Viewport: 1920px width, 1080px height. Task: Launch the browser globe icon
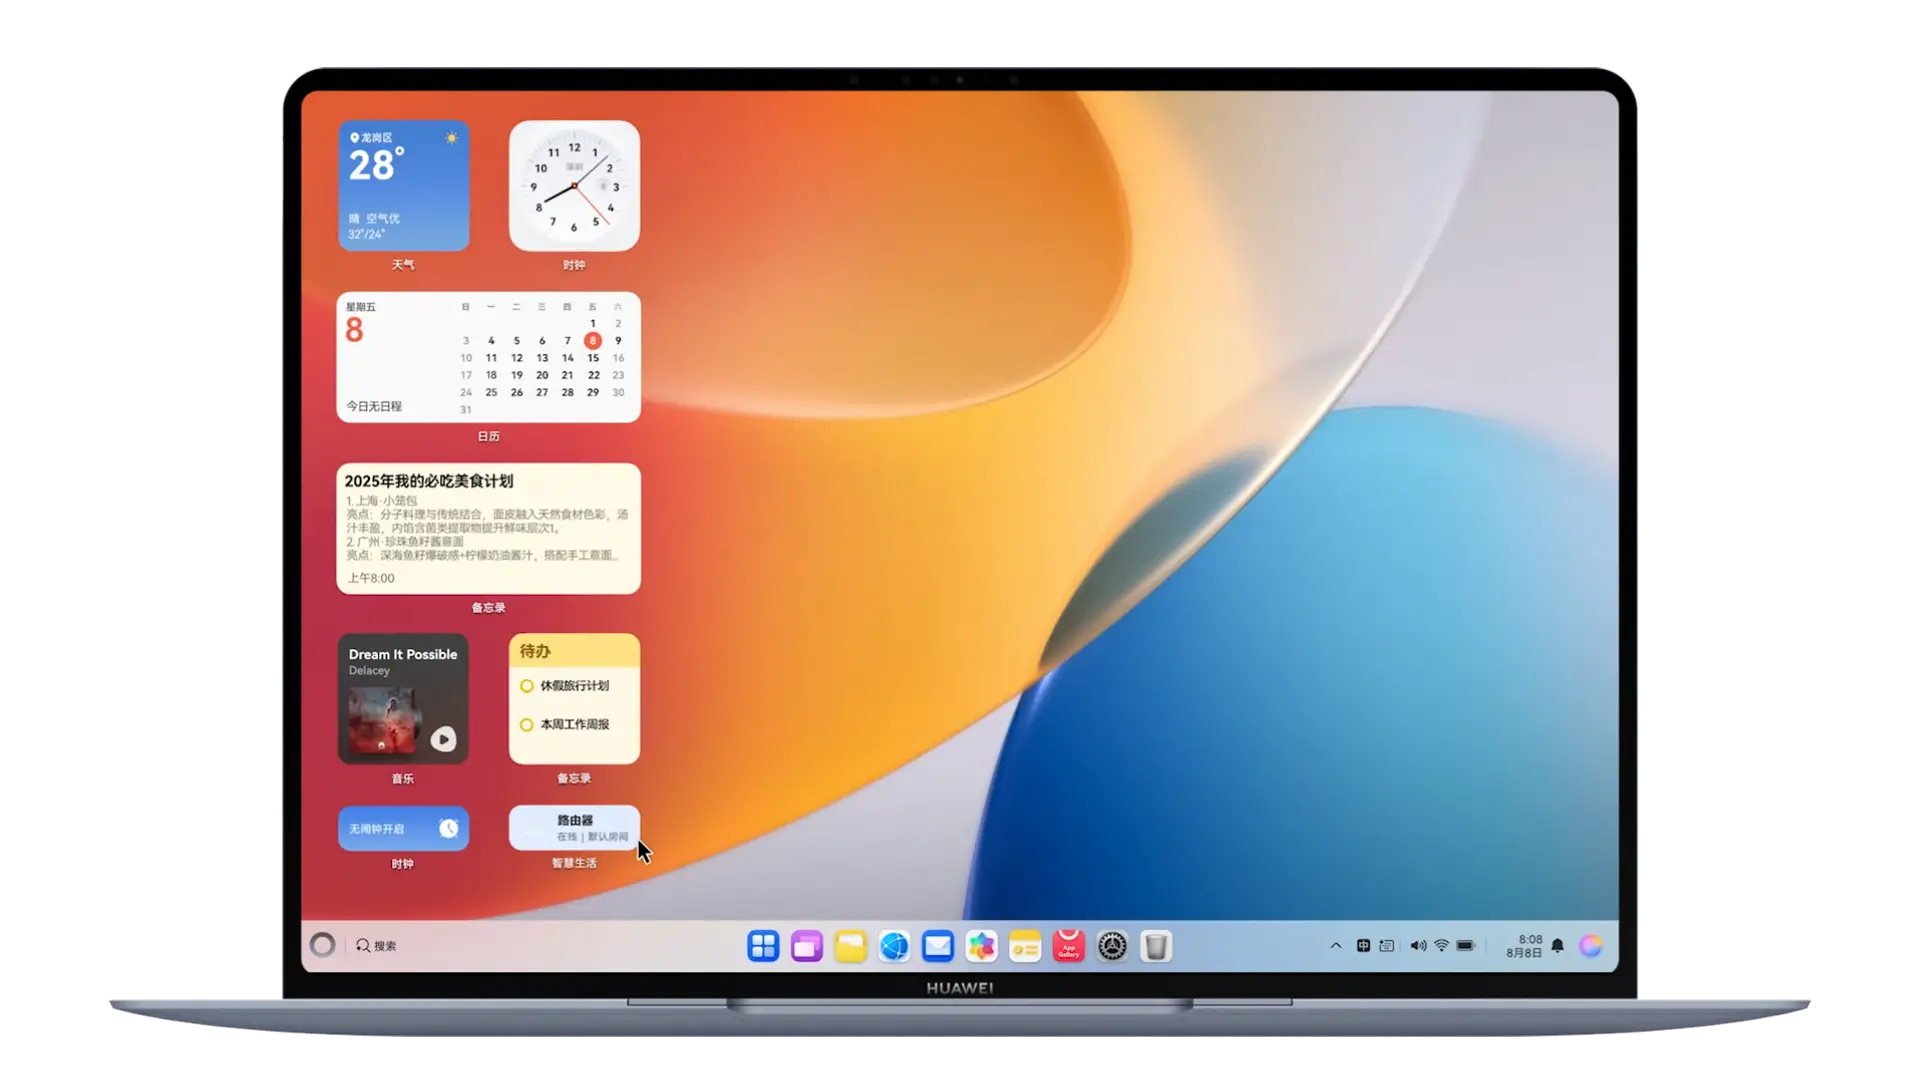(x=894, y=946)
